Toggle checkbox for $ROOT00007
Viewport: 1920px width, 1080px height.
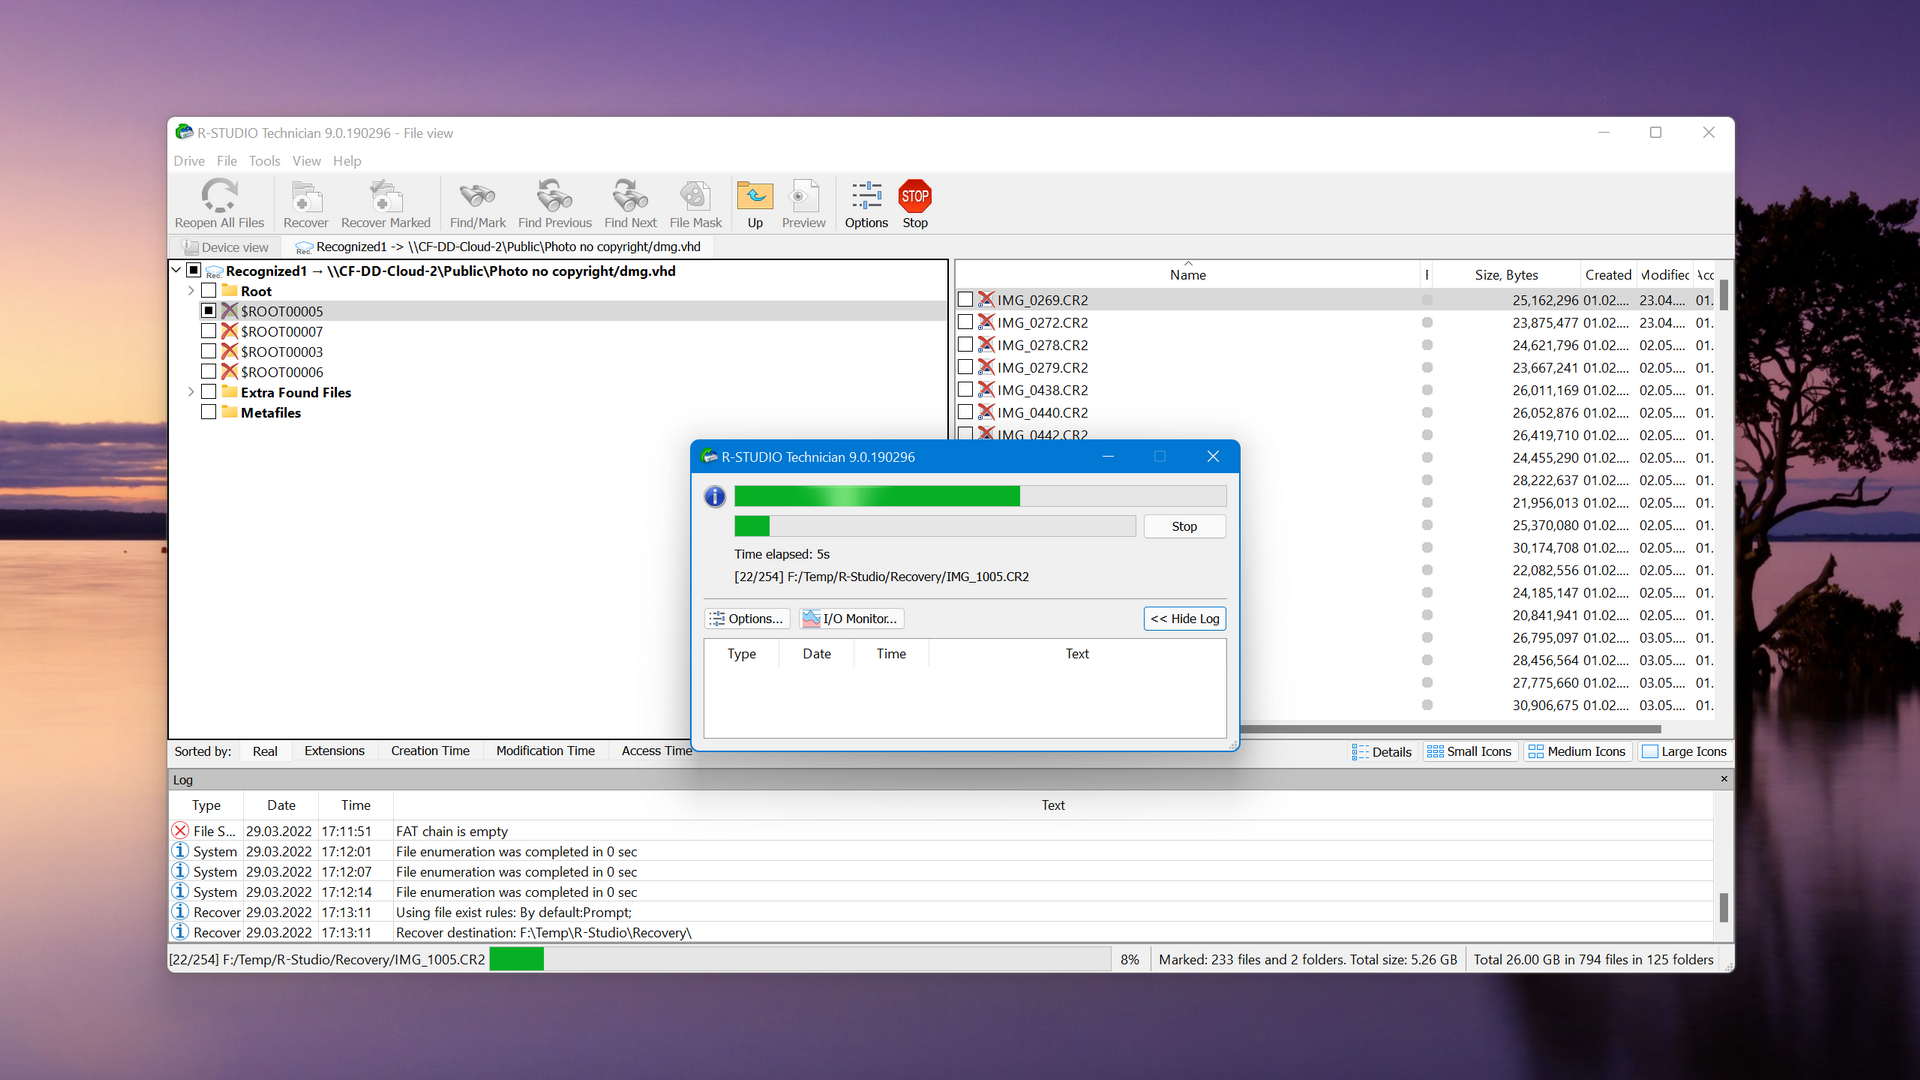tap(208, 331)
